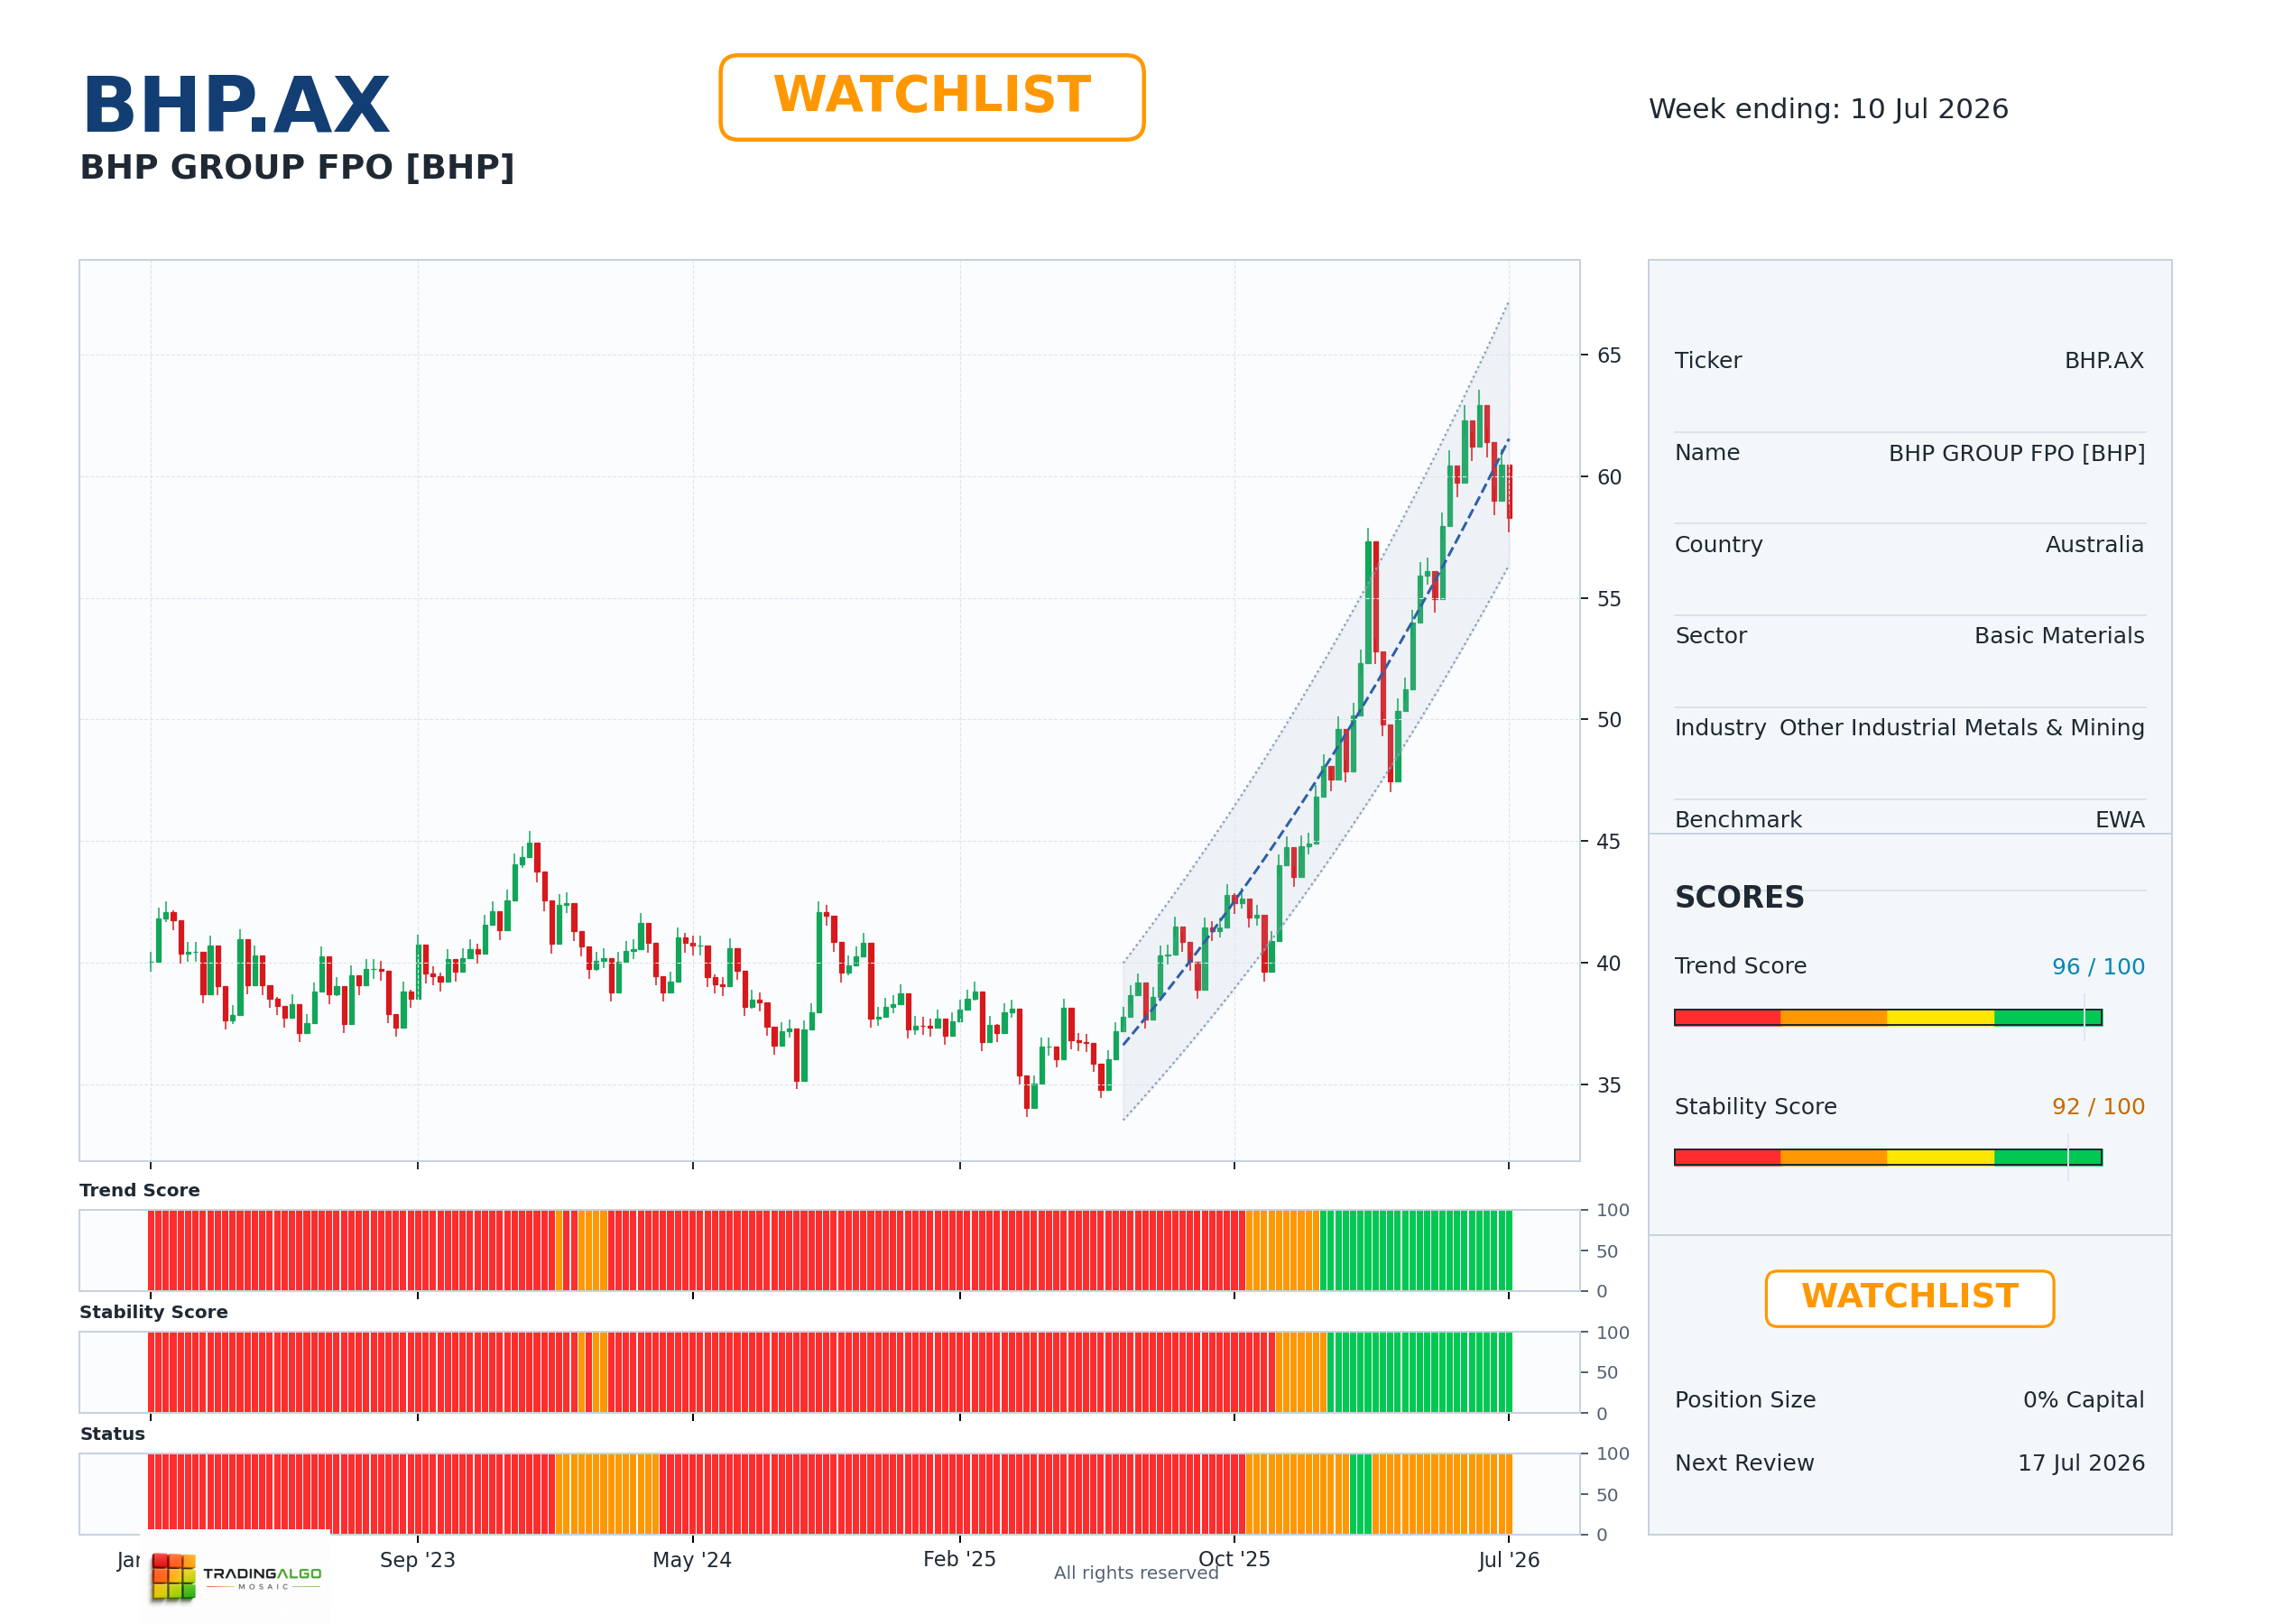Click the company name 'BHP GROUP FPO [BHP]' subtitle
Viewport: 2274px width, 1624px height.
(297, 167)
